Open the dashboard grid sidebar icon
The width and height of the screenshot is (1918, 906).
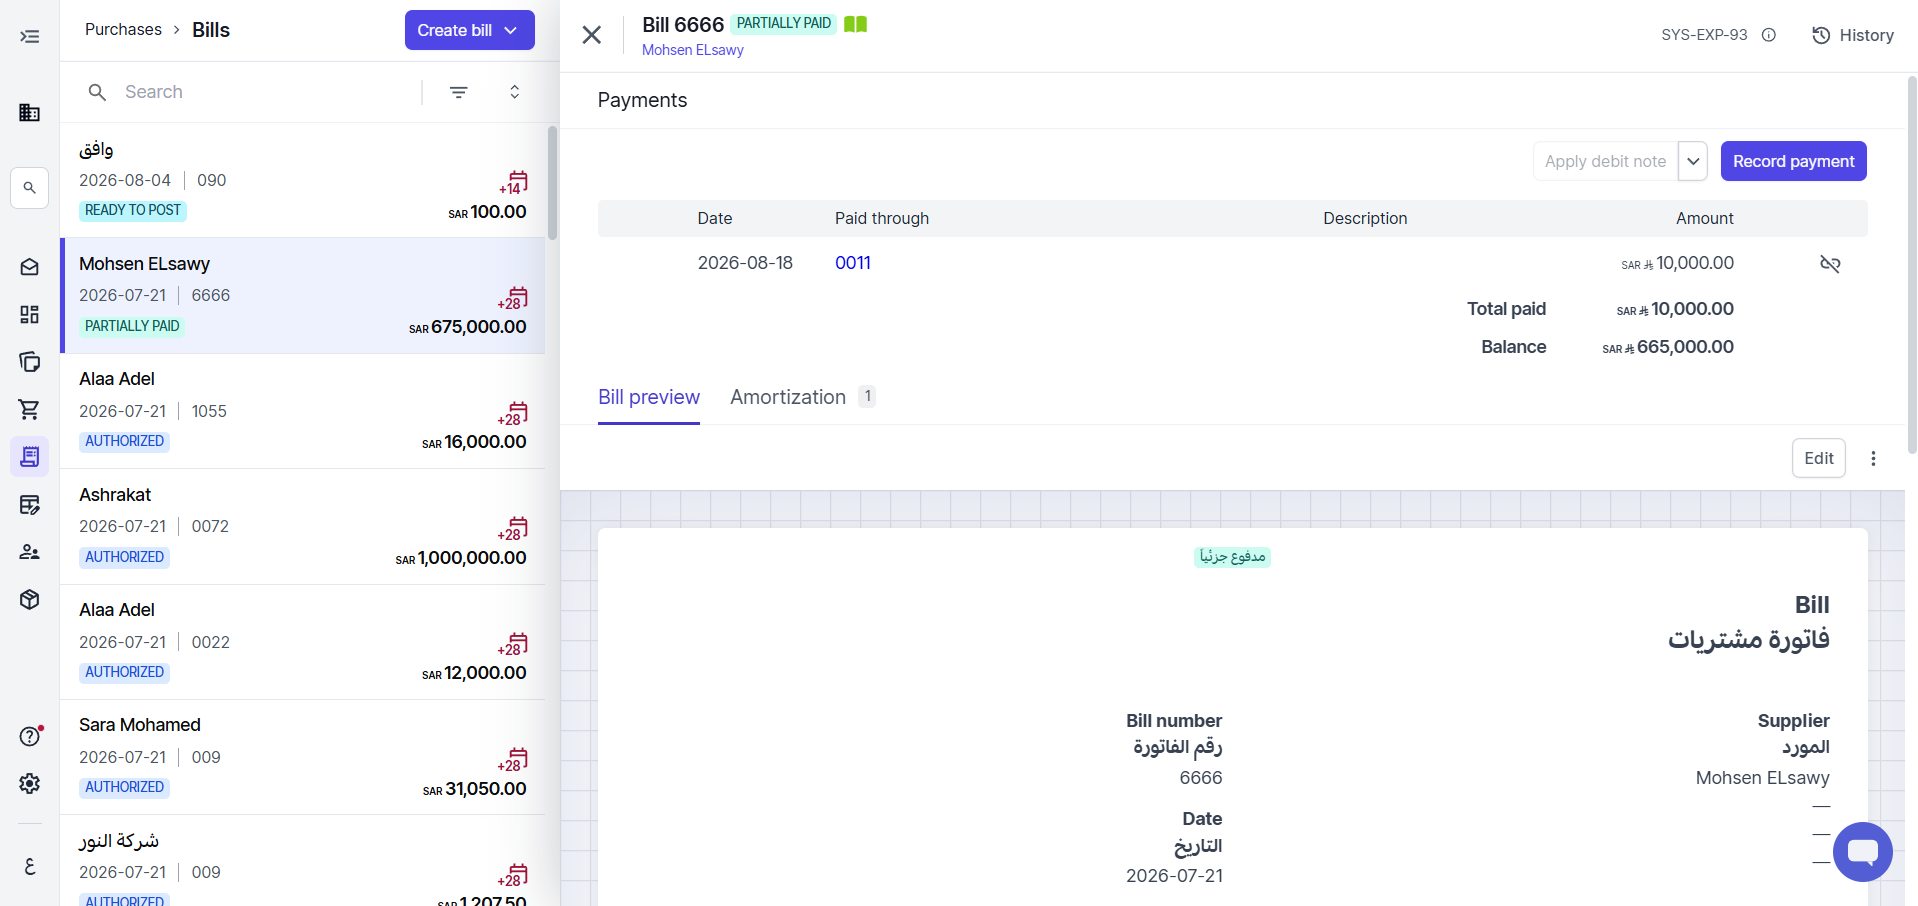[30, 315]
